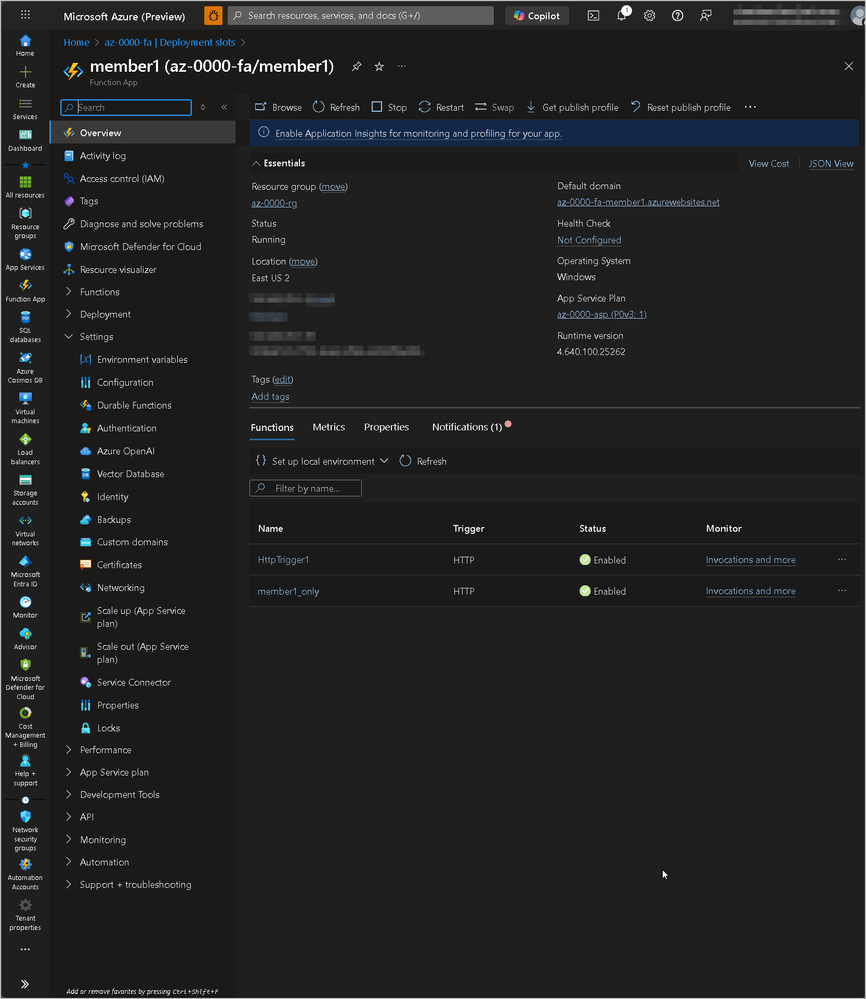Open the HttpTrigger1 function

pyautogui.click(x=283, y=559)
